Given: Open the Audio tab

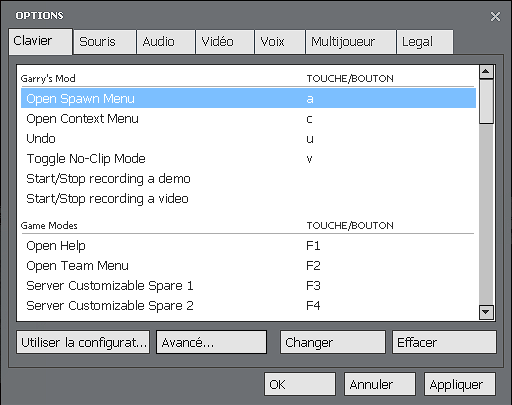Looking at the screenshot, I should coord(166,42).
